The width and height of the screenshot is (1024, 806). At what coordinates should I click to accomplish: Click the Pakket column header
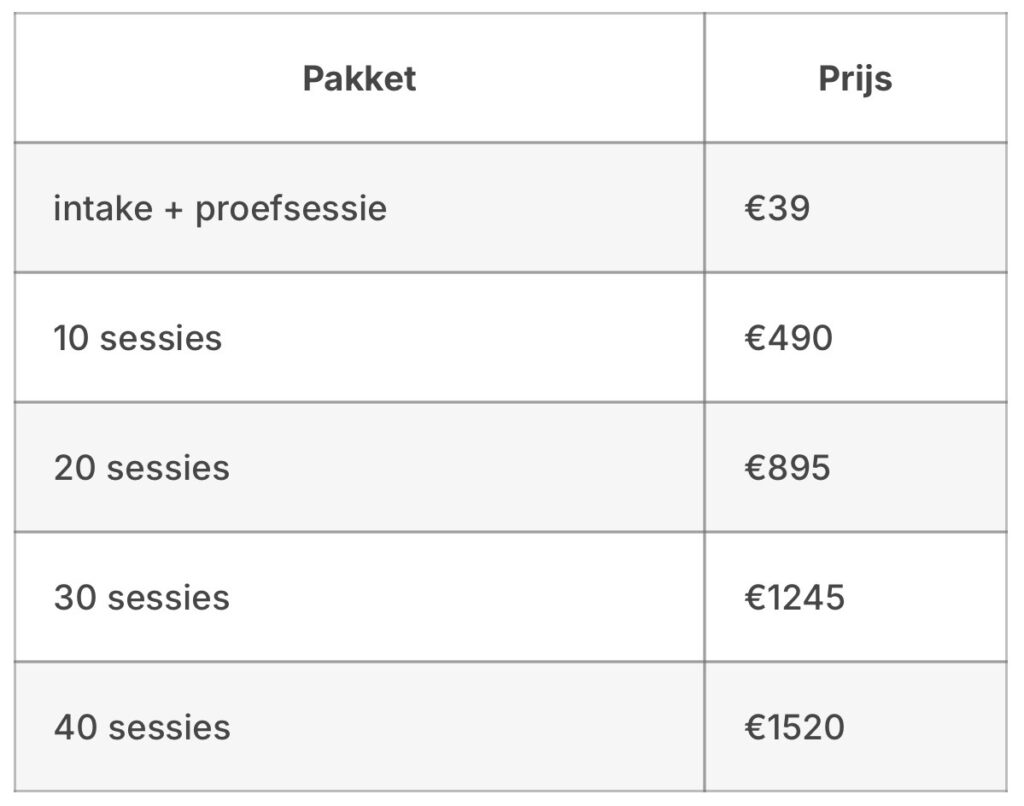[359, 78]
